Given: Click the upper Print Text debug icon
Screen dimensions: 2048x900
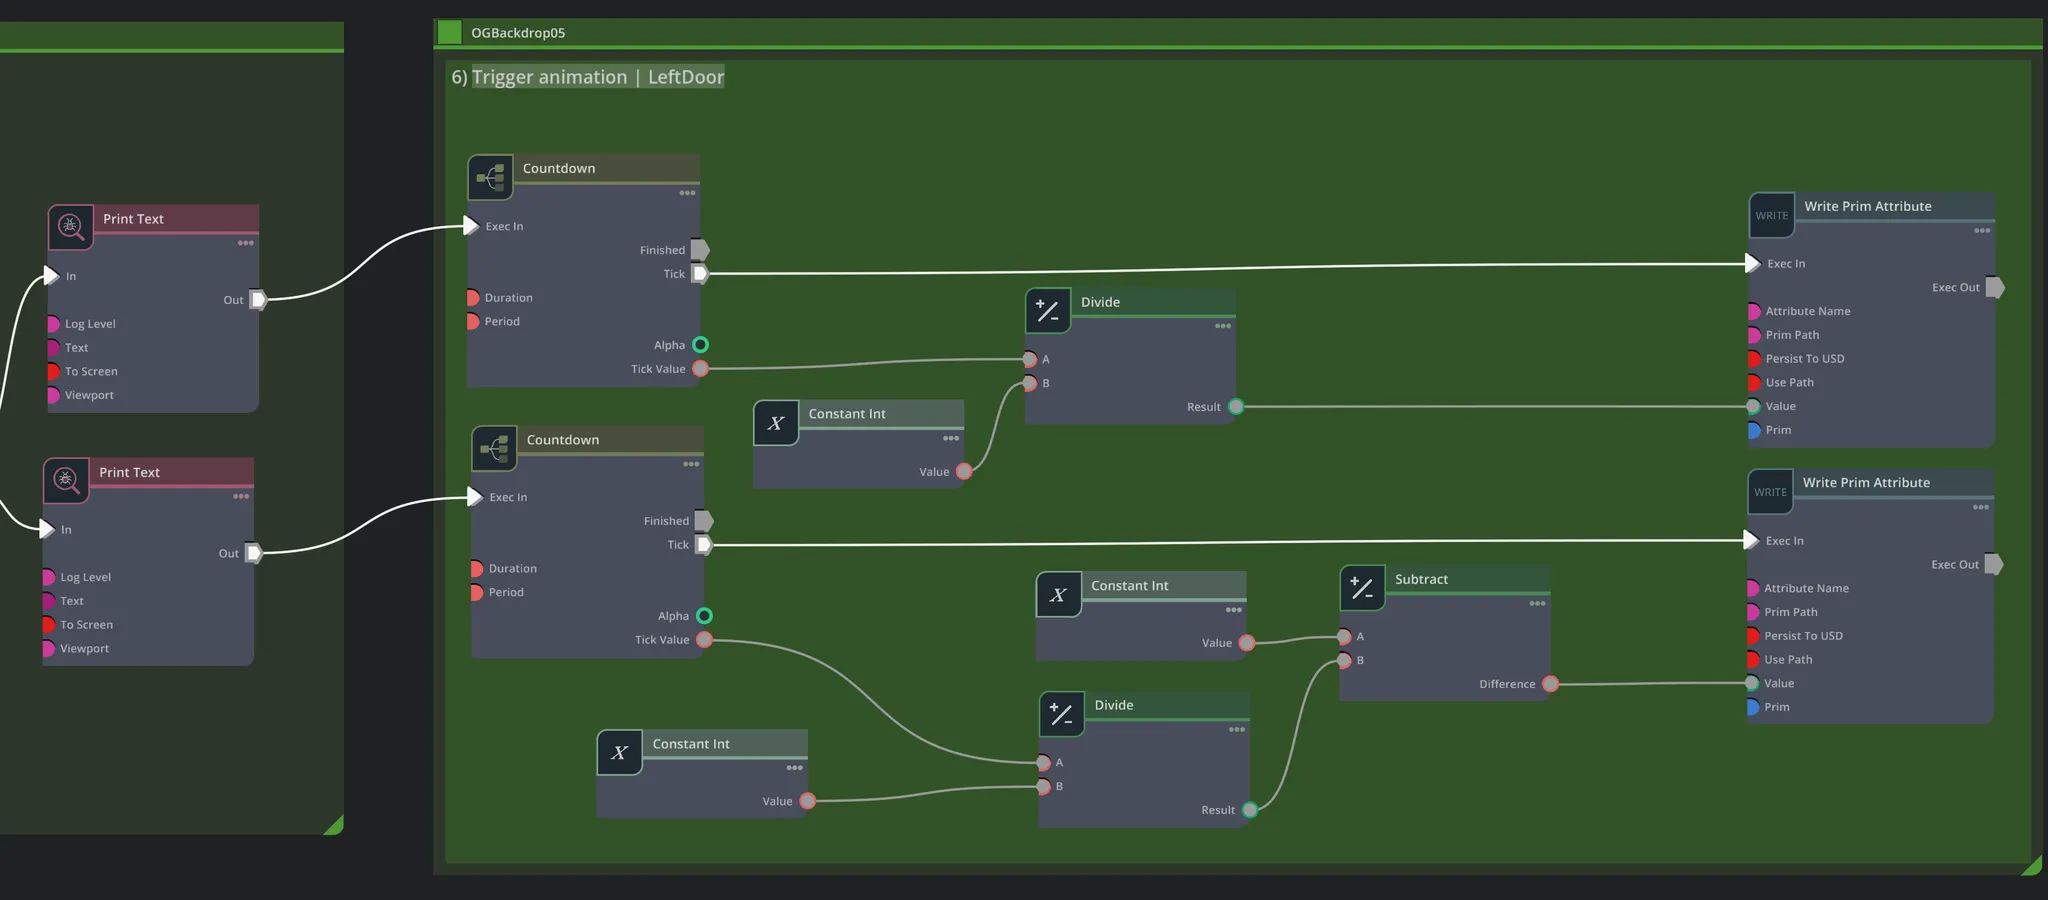Looking at the screenshot, I should (70, 228).
